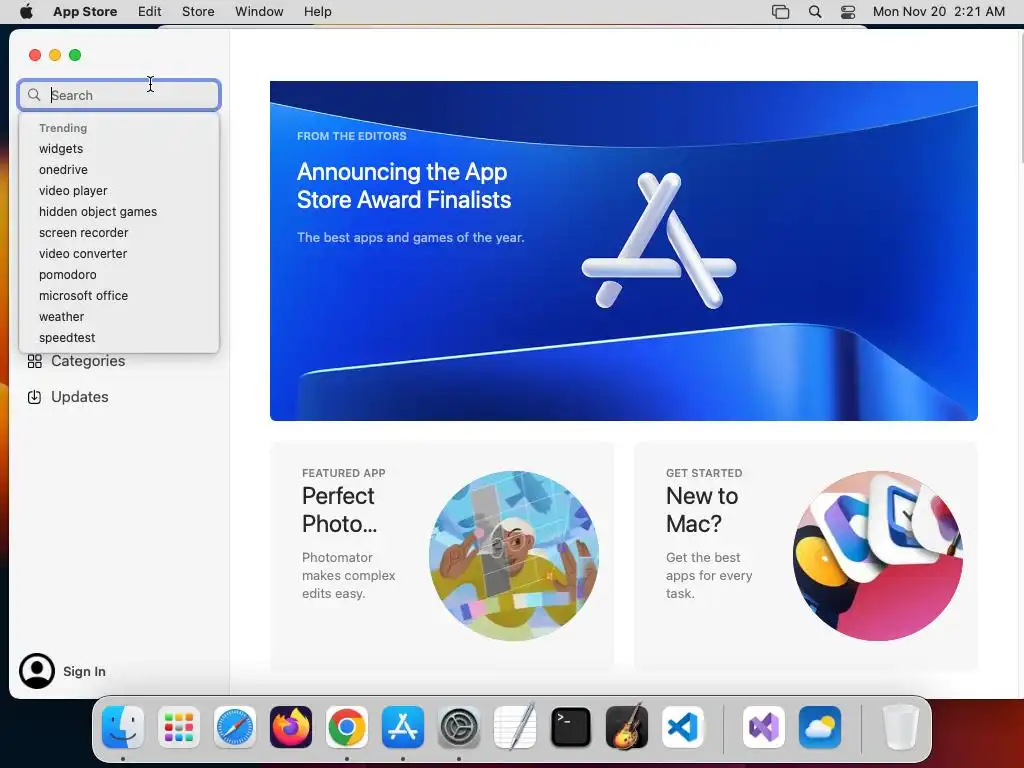Image resolution: width=1024 pixels, height=768 pixels.
Task: Open Control Center in the menu bar
Action: coord(848,12)
